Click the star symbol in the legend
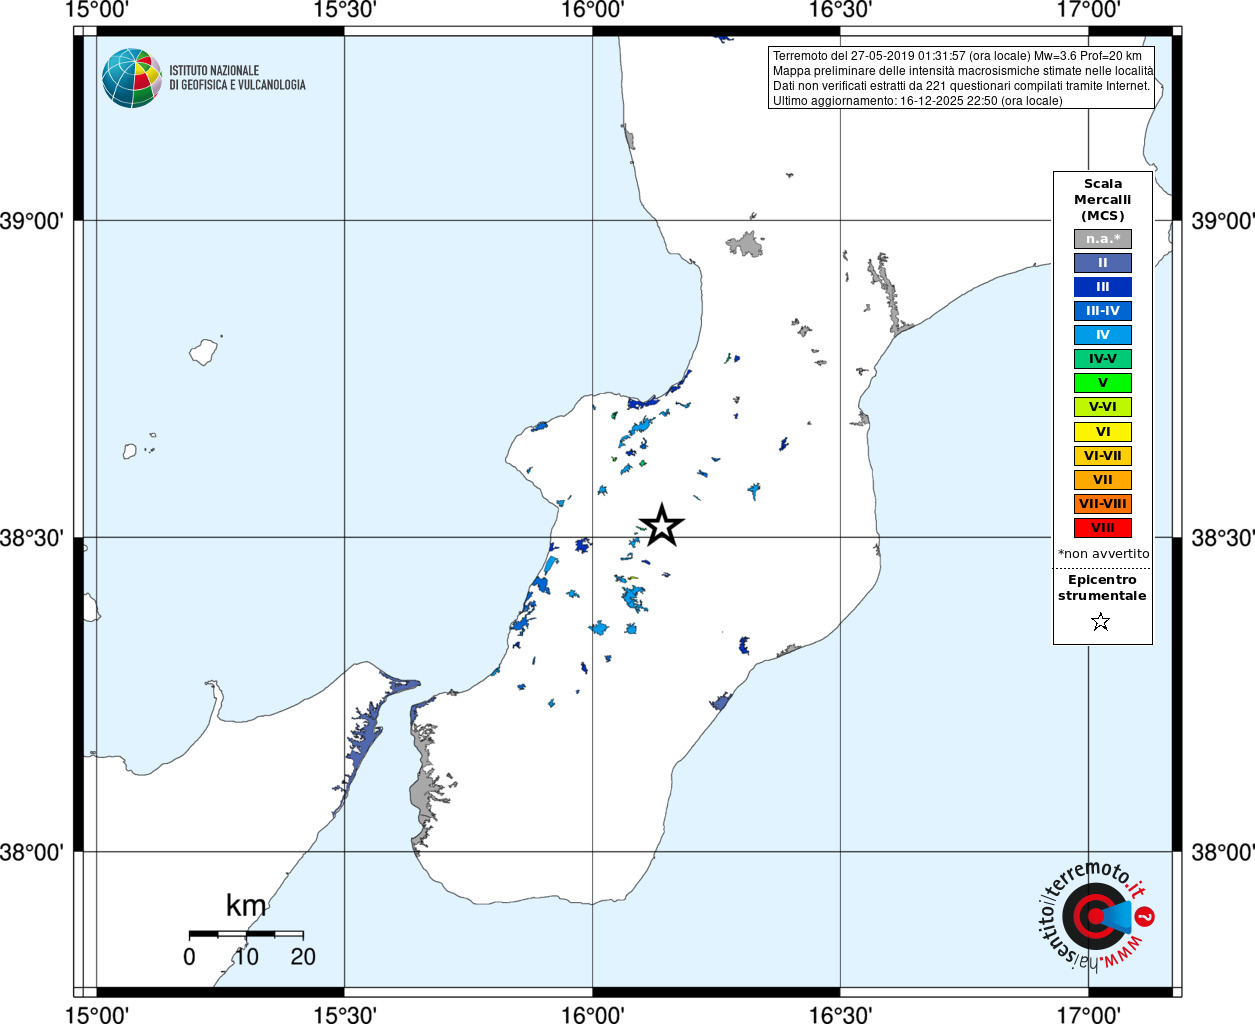The width and height of the screenshot is (1255, 1024). pyautogui.click(x=1101, y=622)
